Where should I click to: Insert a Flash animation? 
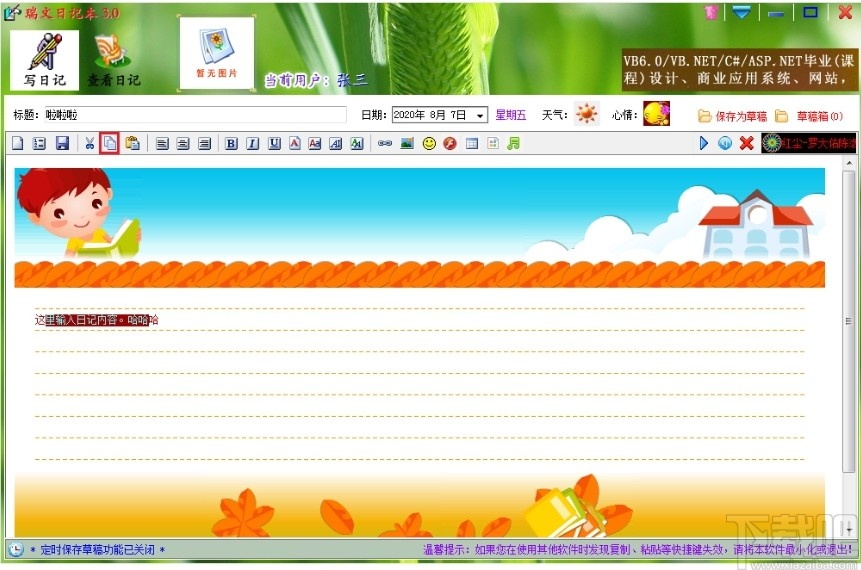click(x=450, y=144)
